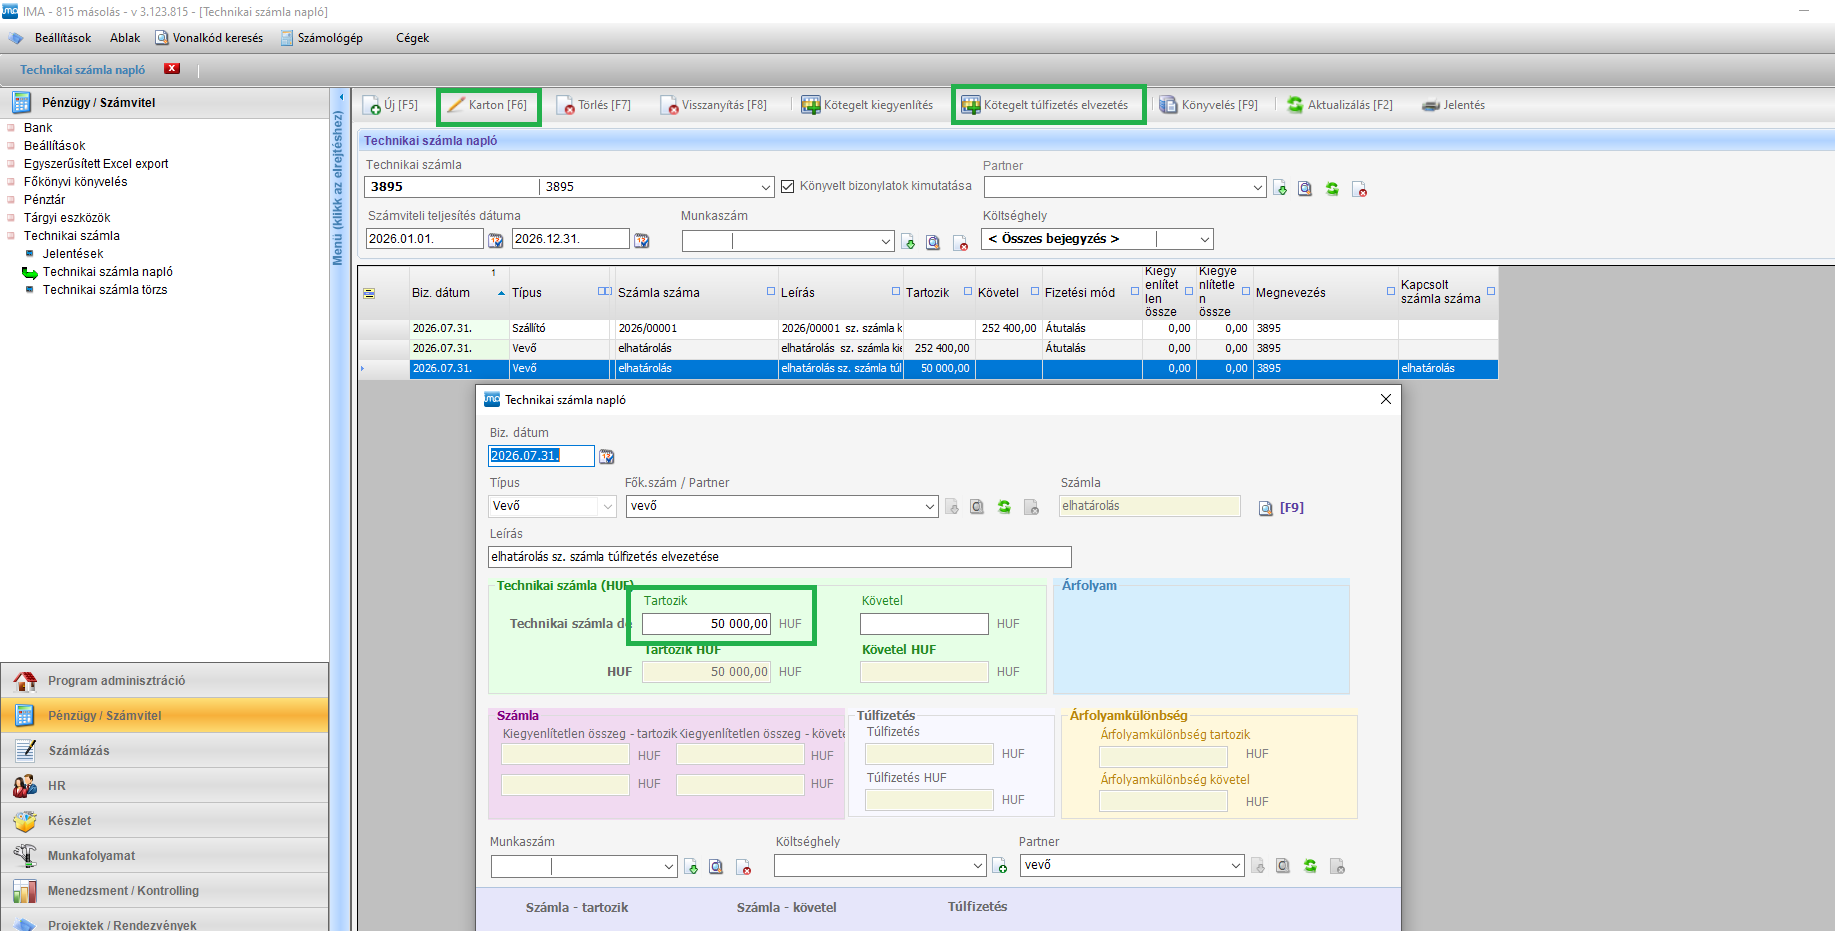The width and height of the screenshot is (1835, 931).
Task: Open the Típus 'Vevő' dropdown in the dialog
Action: click(x=607, y=507)
